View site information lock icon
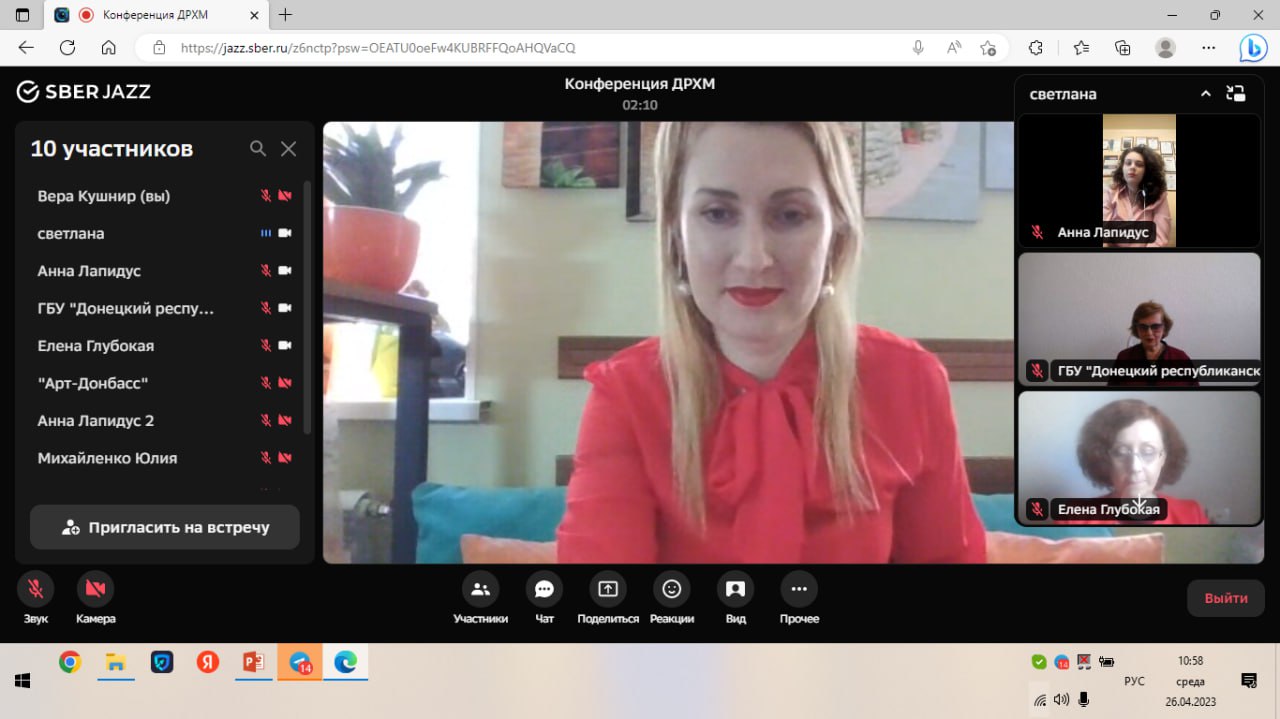 click(158, 48)
